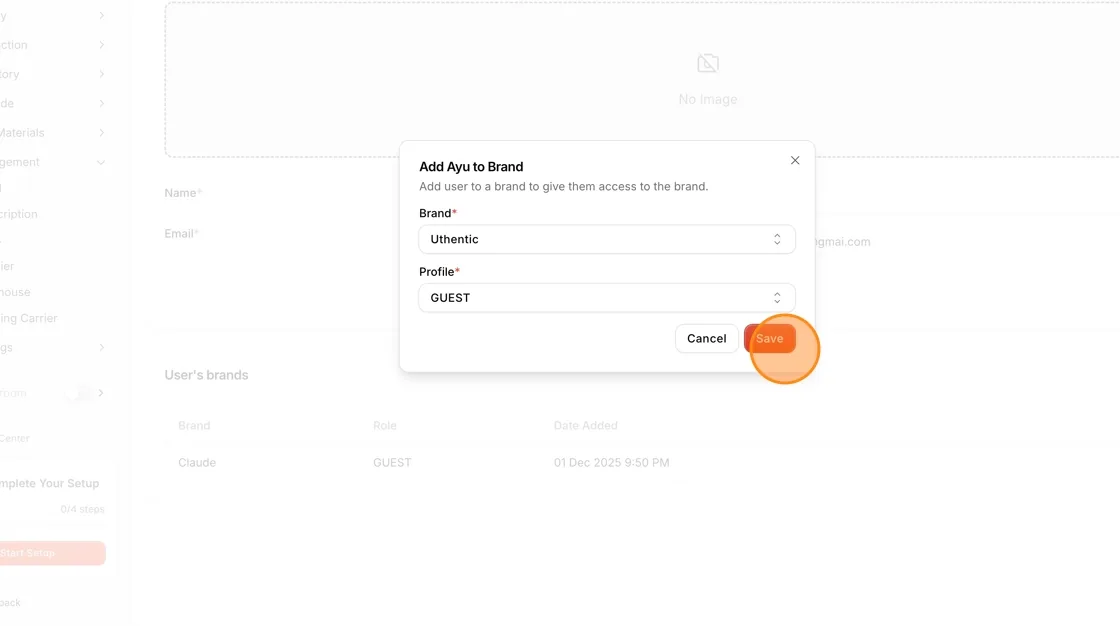Click the chevron right of the 'room' toggle
Viewport: 1120px width, 626px height.
[101, 393]
